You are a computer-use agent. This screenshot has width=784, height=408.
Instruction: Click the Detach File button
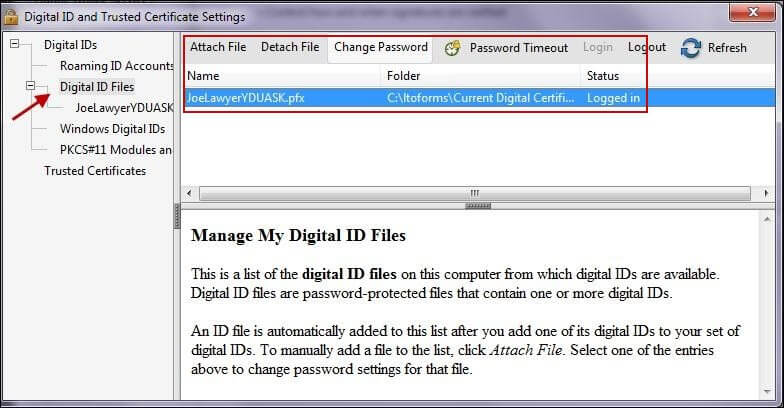(x=290, y=47)
